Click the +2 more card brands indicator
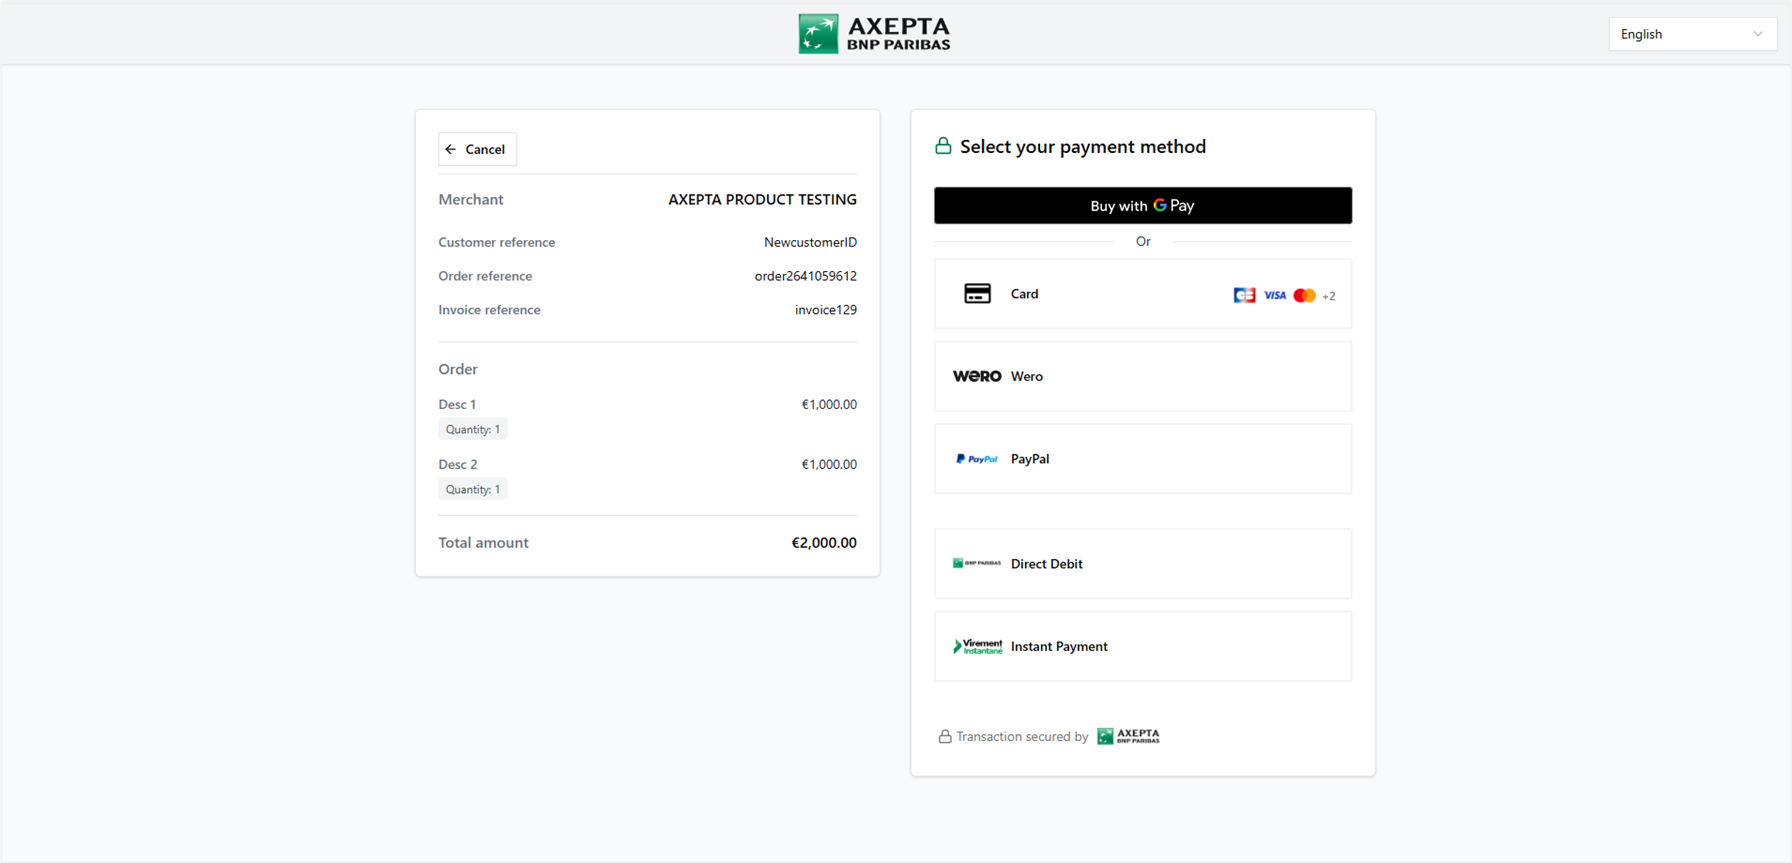This screenshot has height=863, width=1792. [1329, 296]
